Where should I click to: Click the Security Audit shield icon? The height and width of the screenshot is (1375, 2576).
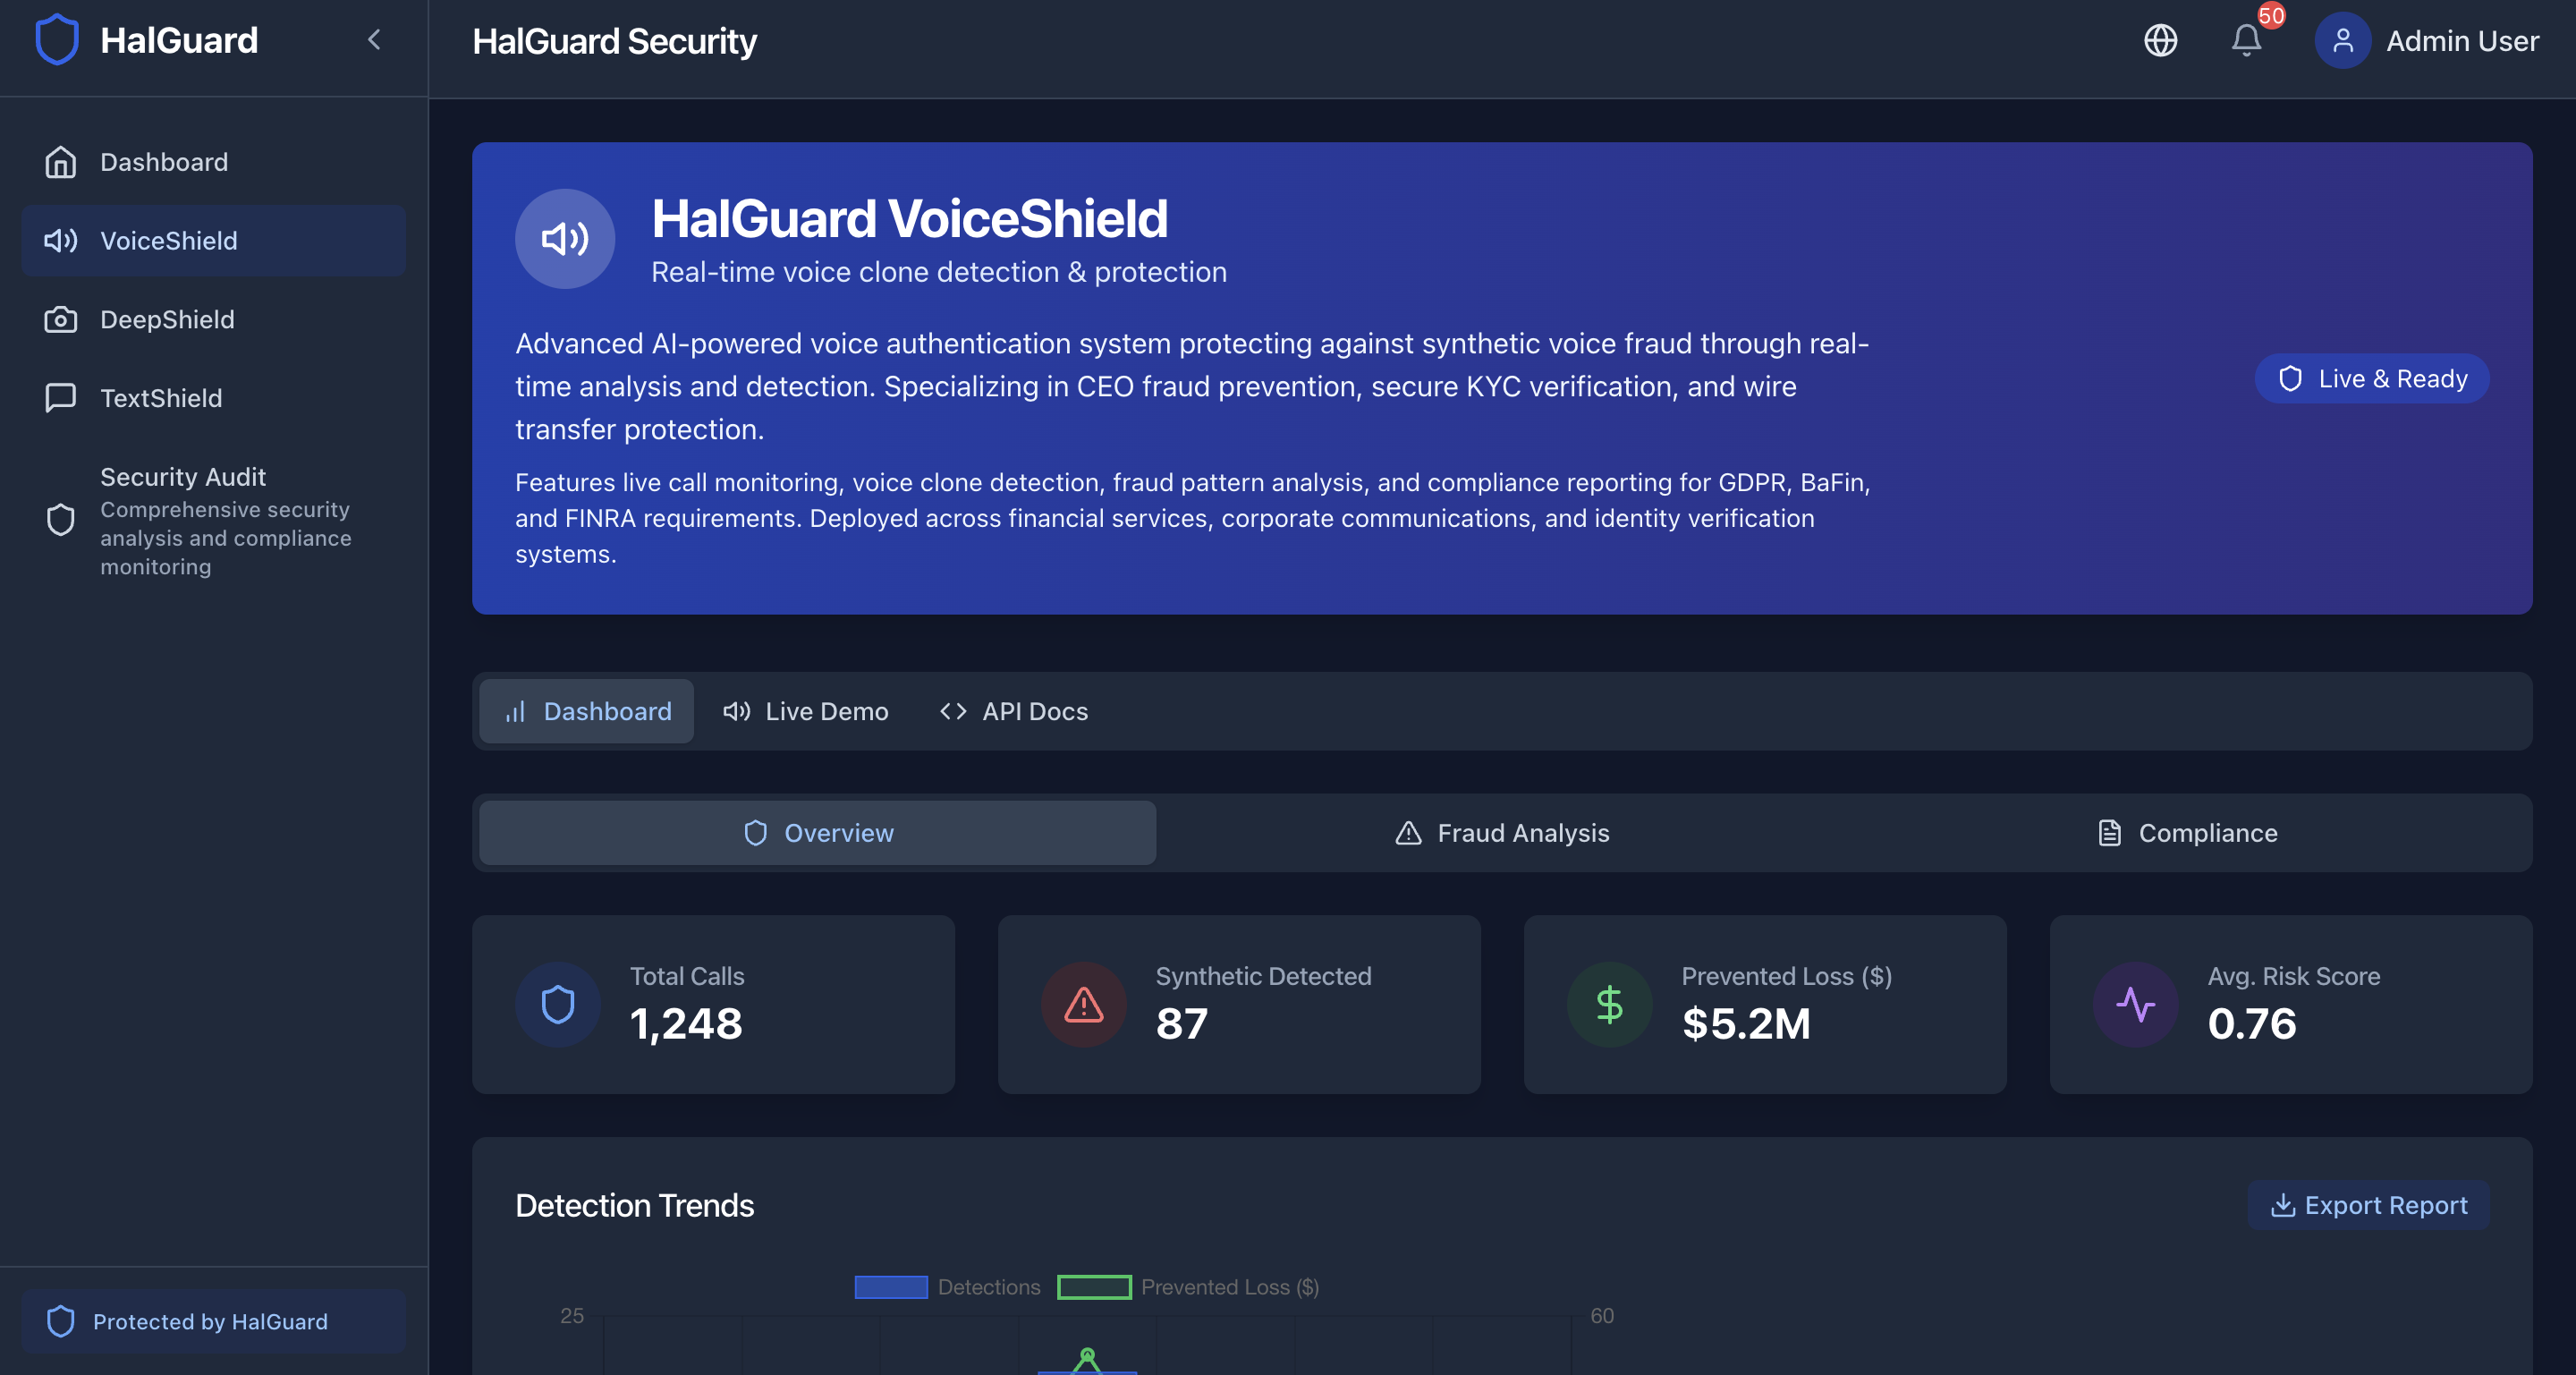60,520
